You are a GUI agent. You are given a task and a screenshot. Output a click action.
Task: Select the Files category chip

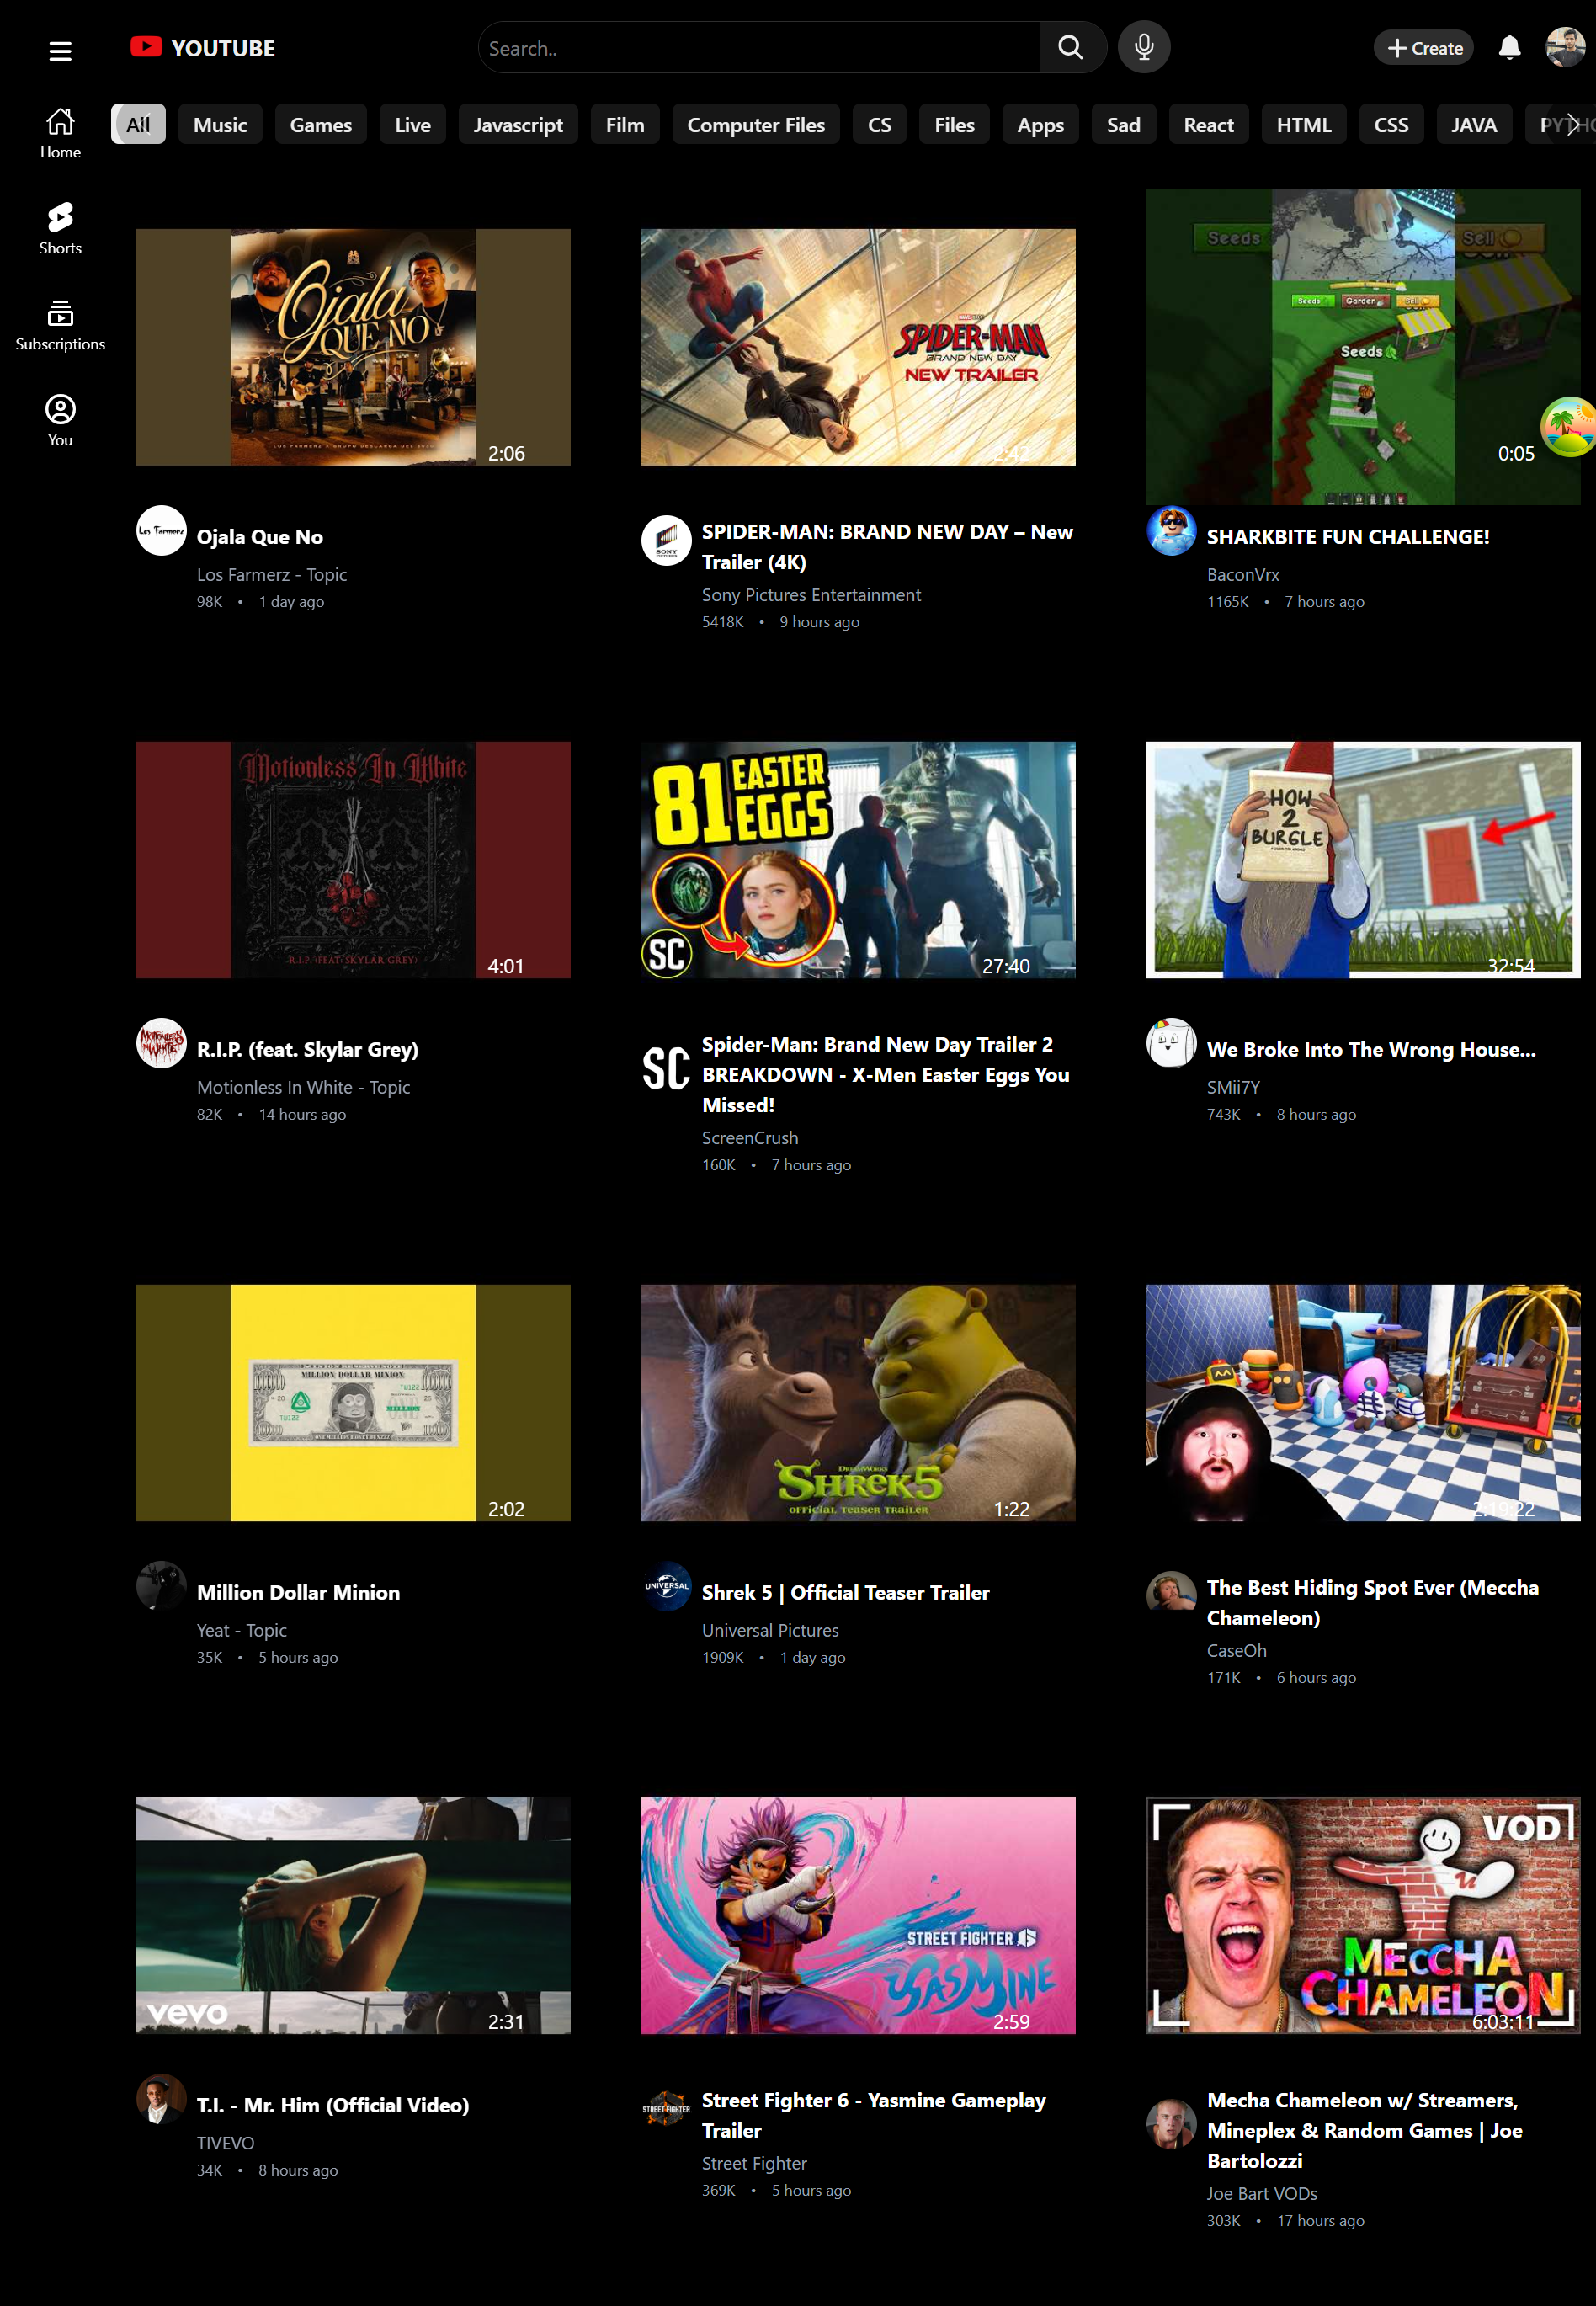point(954,125)
